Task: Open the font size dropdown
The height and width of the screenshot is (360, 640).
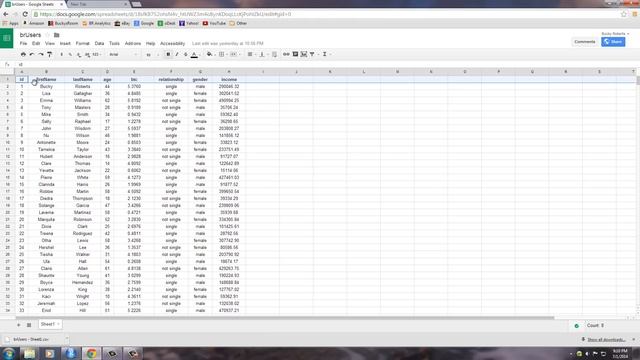Action: tap(152, 54)
